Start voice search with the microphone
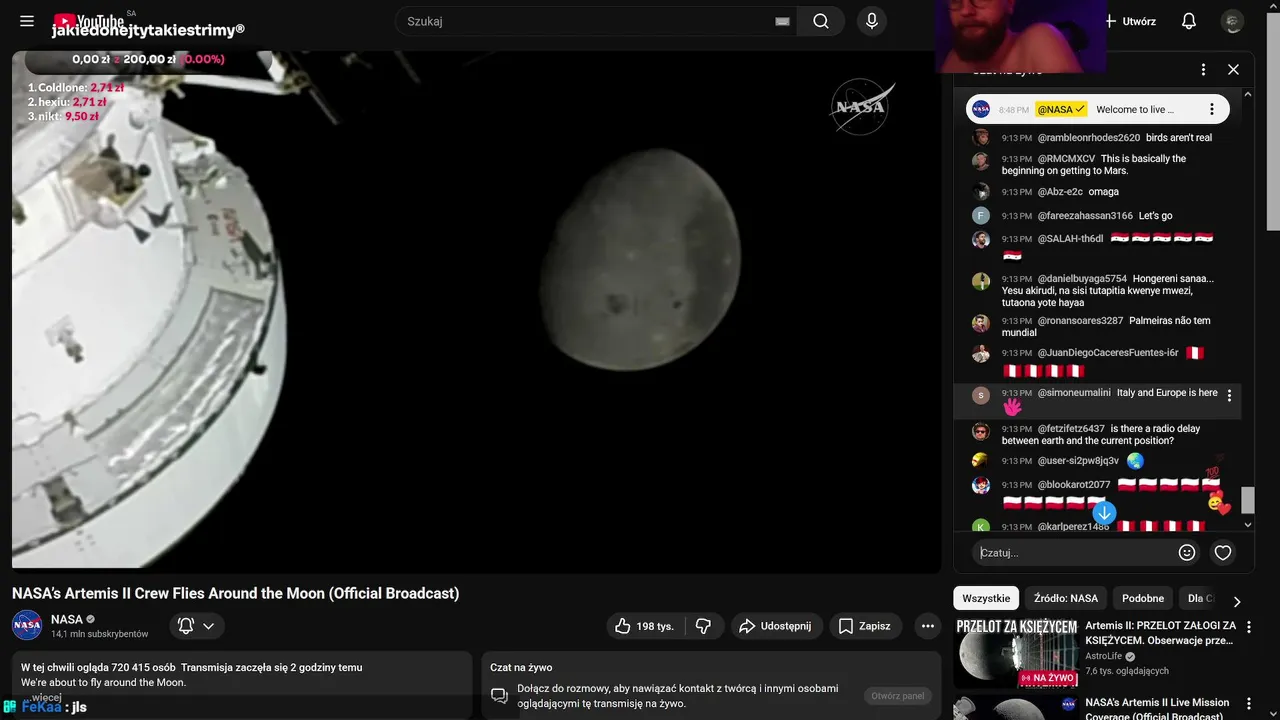The height and width of the screenshot is (720, 1280). pos(872,21)
